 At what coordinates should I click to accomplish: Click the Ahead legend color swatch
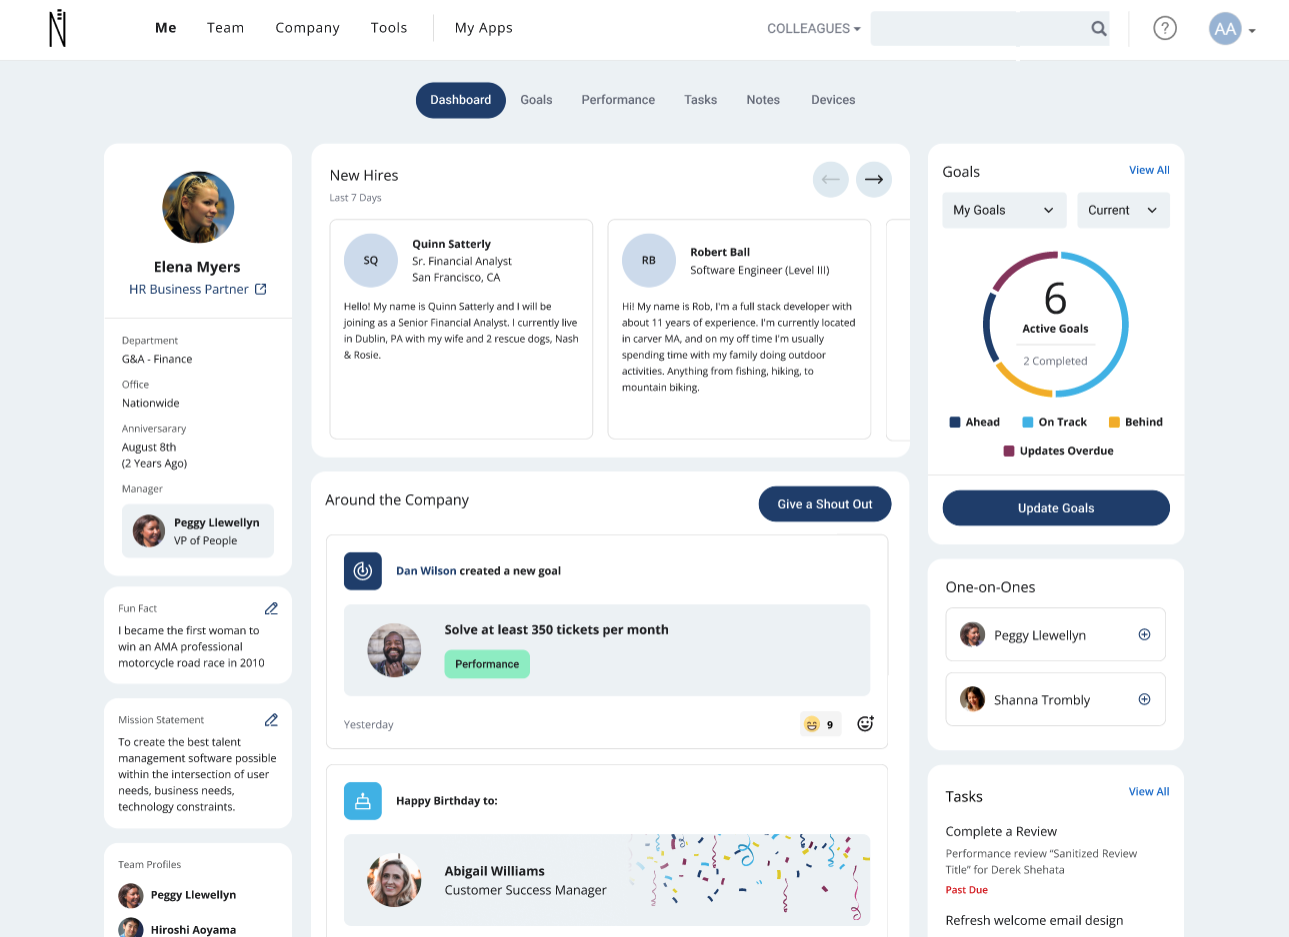[x=955, y=422]
